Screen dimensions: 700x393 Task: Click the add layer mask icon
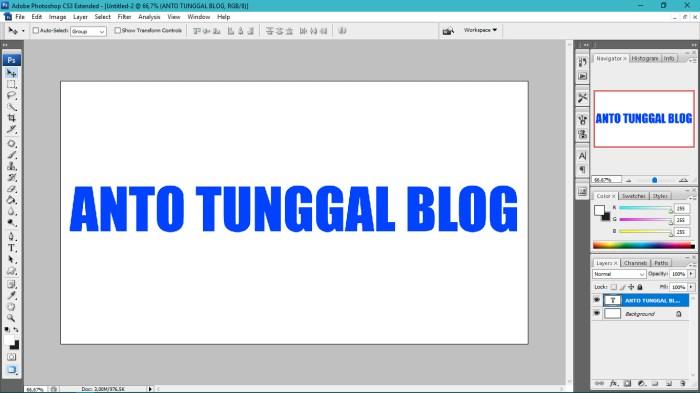click(x=627, y=383)
